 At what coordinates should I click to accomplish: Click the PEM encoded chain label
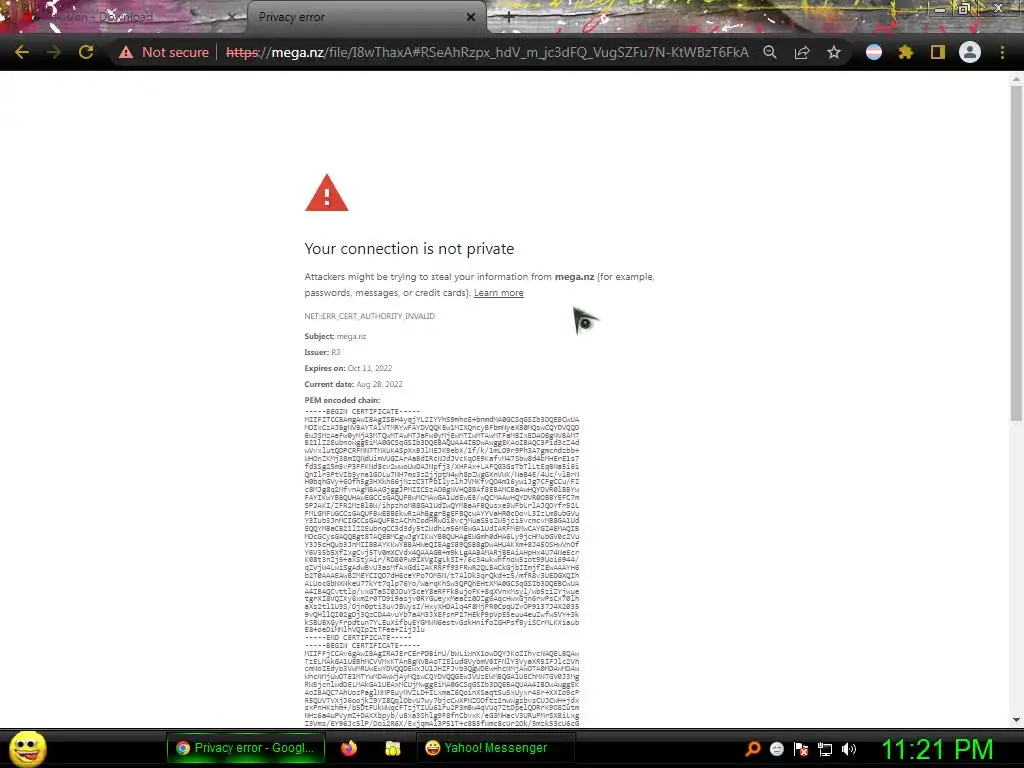tap(342, 400)
